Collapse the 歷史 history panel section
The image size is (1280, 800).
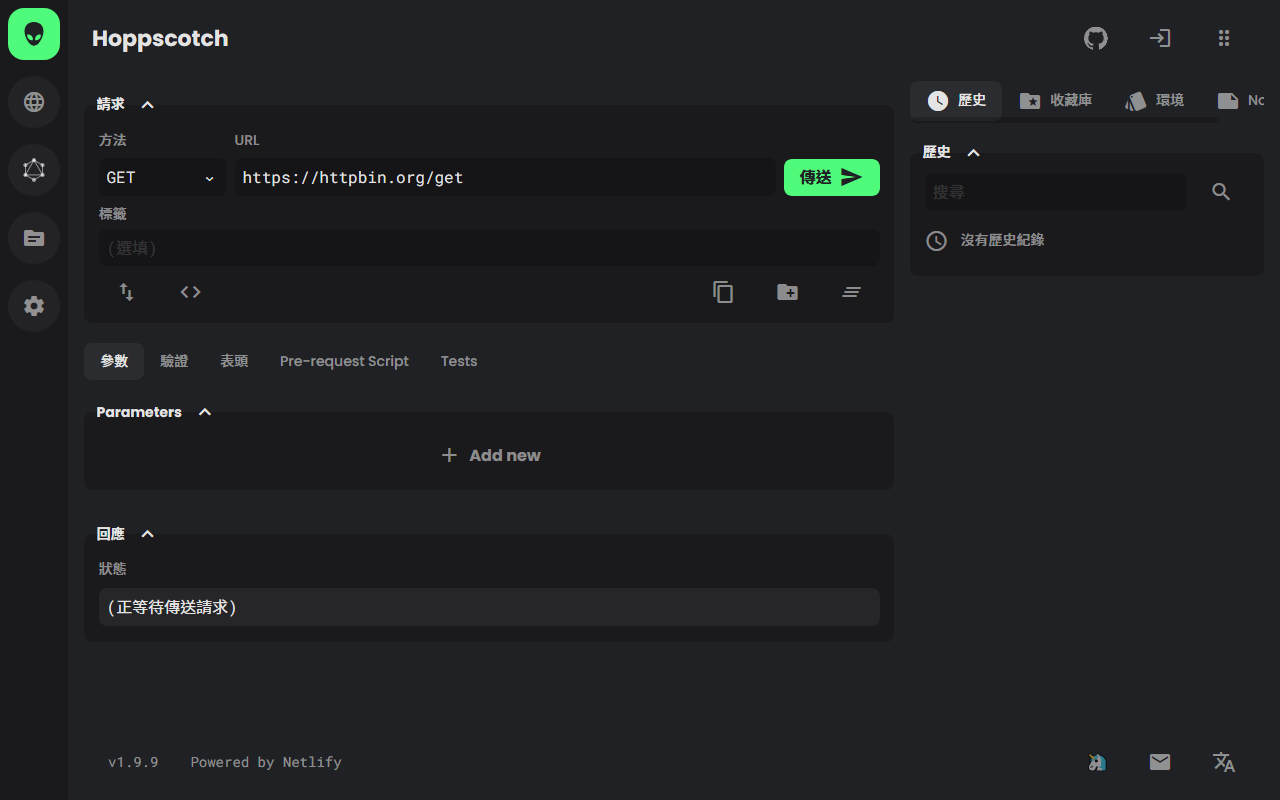[x=973, y=152]
